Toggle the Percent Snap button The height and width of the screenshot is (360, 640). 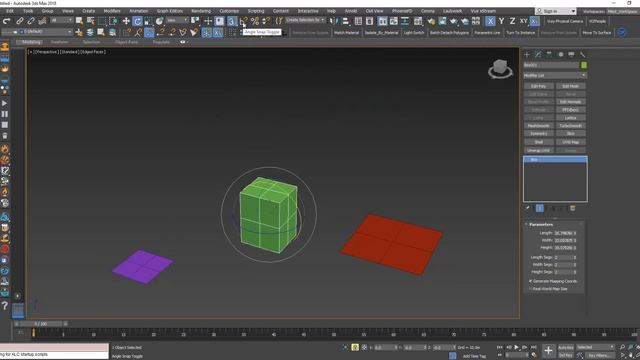[x=255, y=21]
